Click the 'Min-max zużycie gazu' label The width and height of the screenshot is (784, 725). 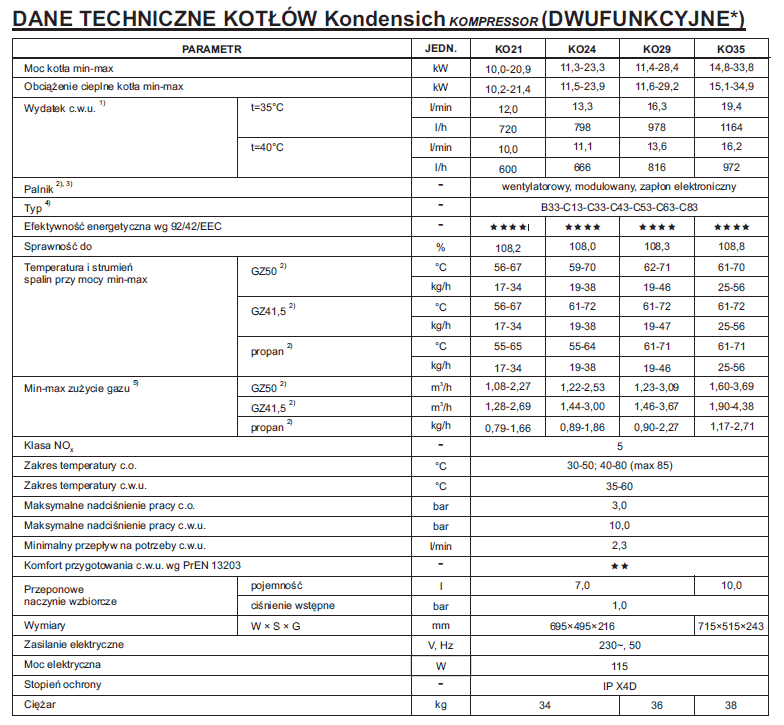point(77,388)
